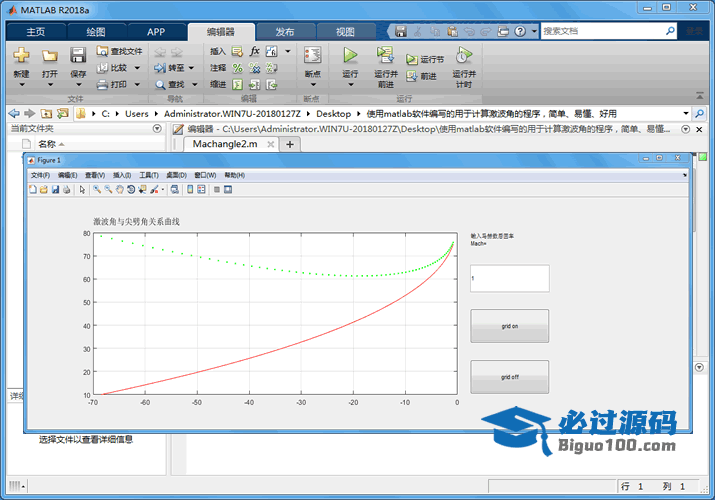The width and height of the screenshot is (715, 500).
Task: Switch to the APP ribbon tab
Action: tap(155, 32)
